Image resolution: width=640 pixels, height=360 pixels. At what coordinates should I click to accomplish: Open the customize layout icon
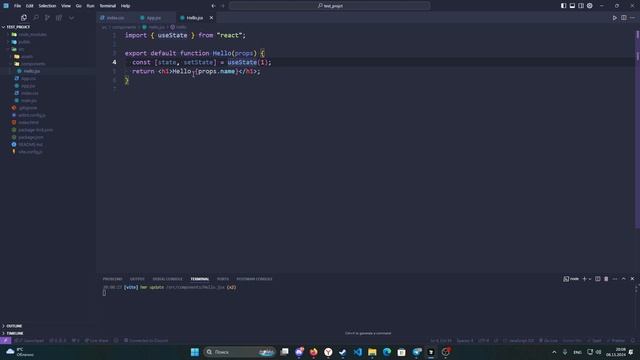[590, 6]
